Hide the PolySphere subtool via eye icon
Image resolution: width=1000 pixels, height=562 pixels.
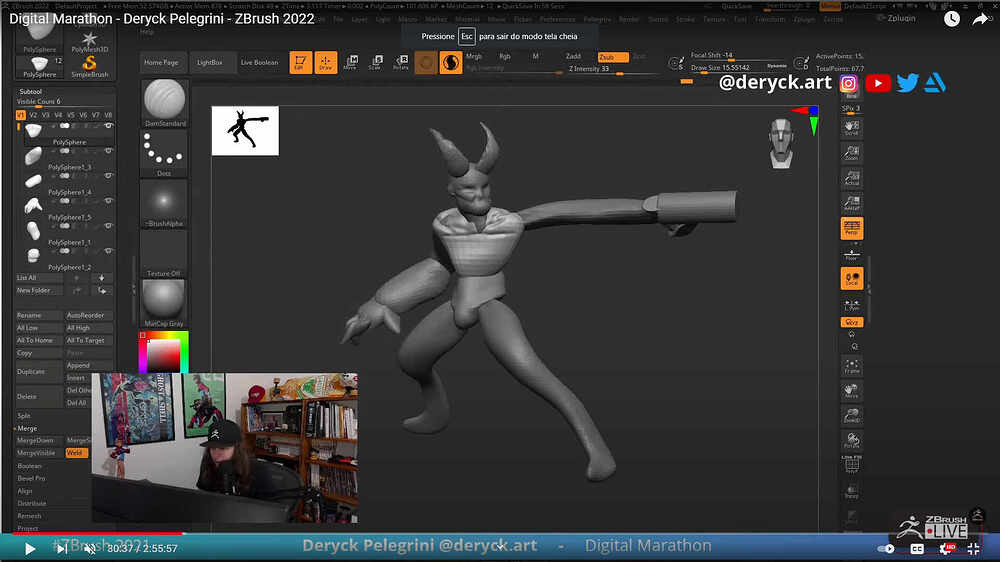click(x=108, y=126)
